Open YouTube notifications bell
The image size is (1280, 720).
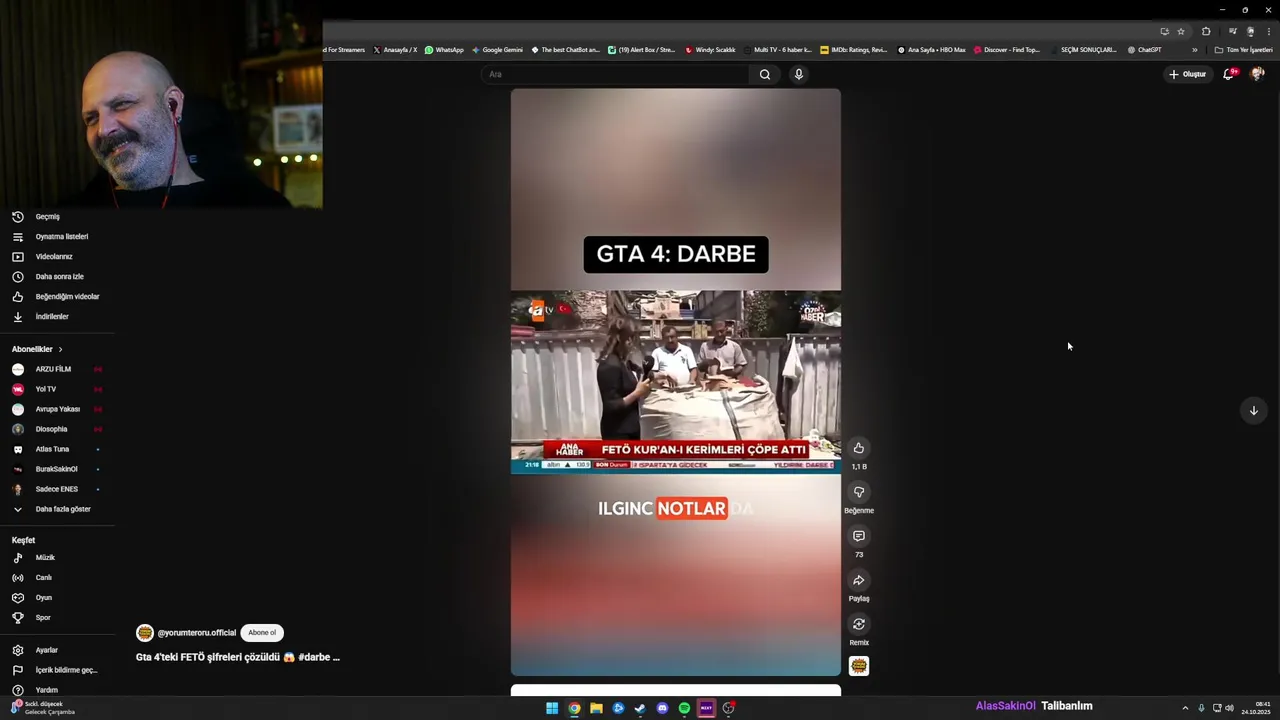coord(1229,74)
